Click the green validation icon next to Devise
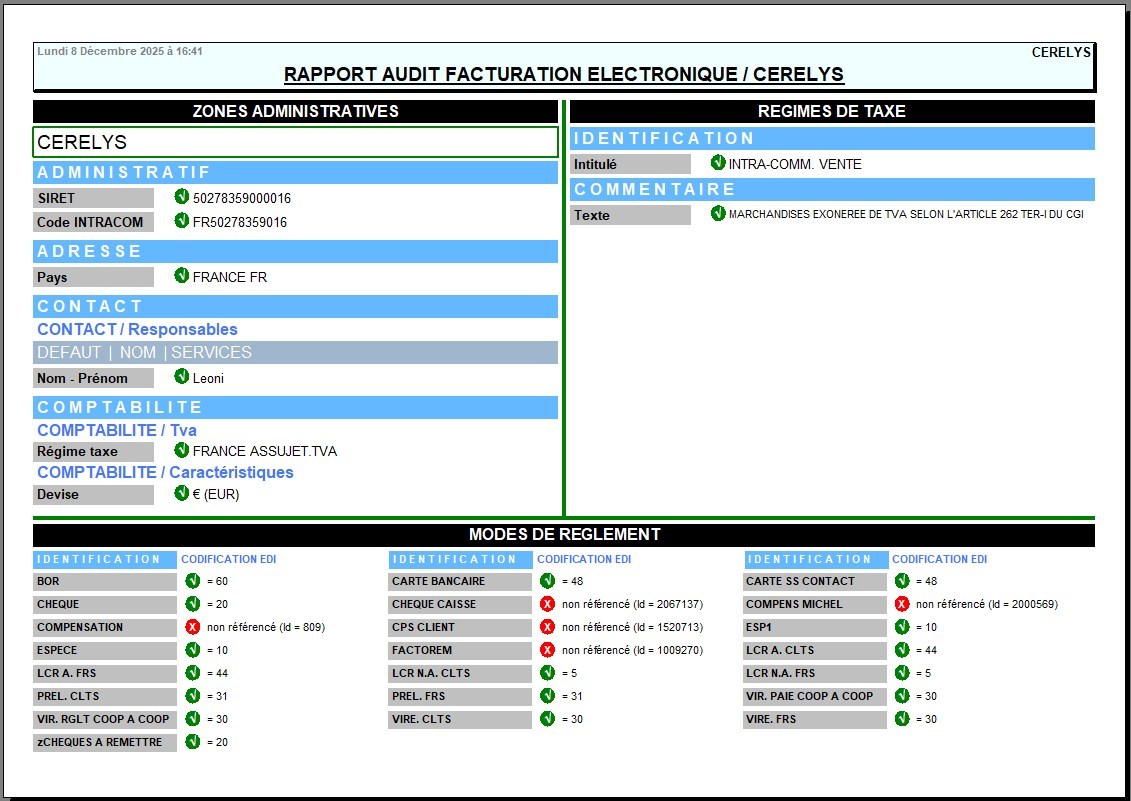 [181, 493]
